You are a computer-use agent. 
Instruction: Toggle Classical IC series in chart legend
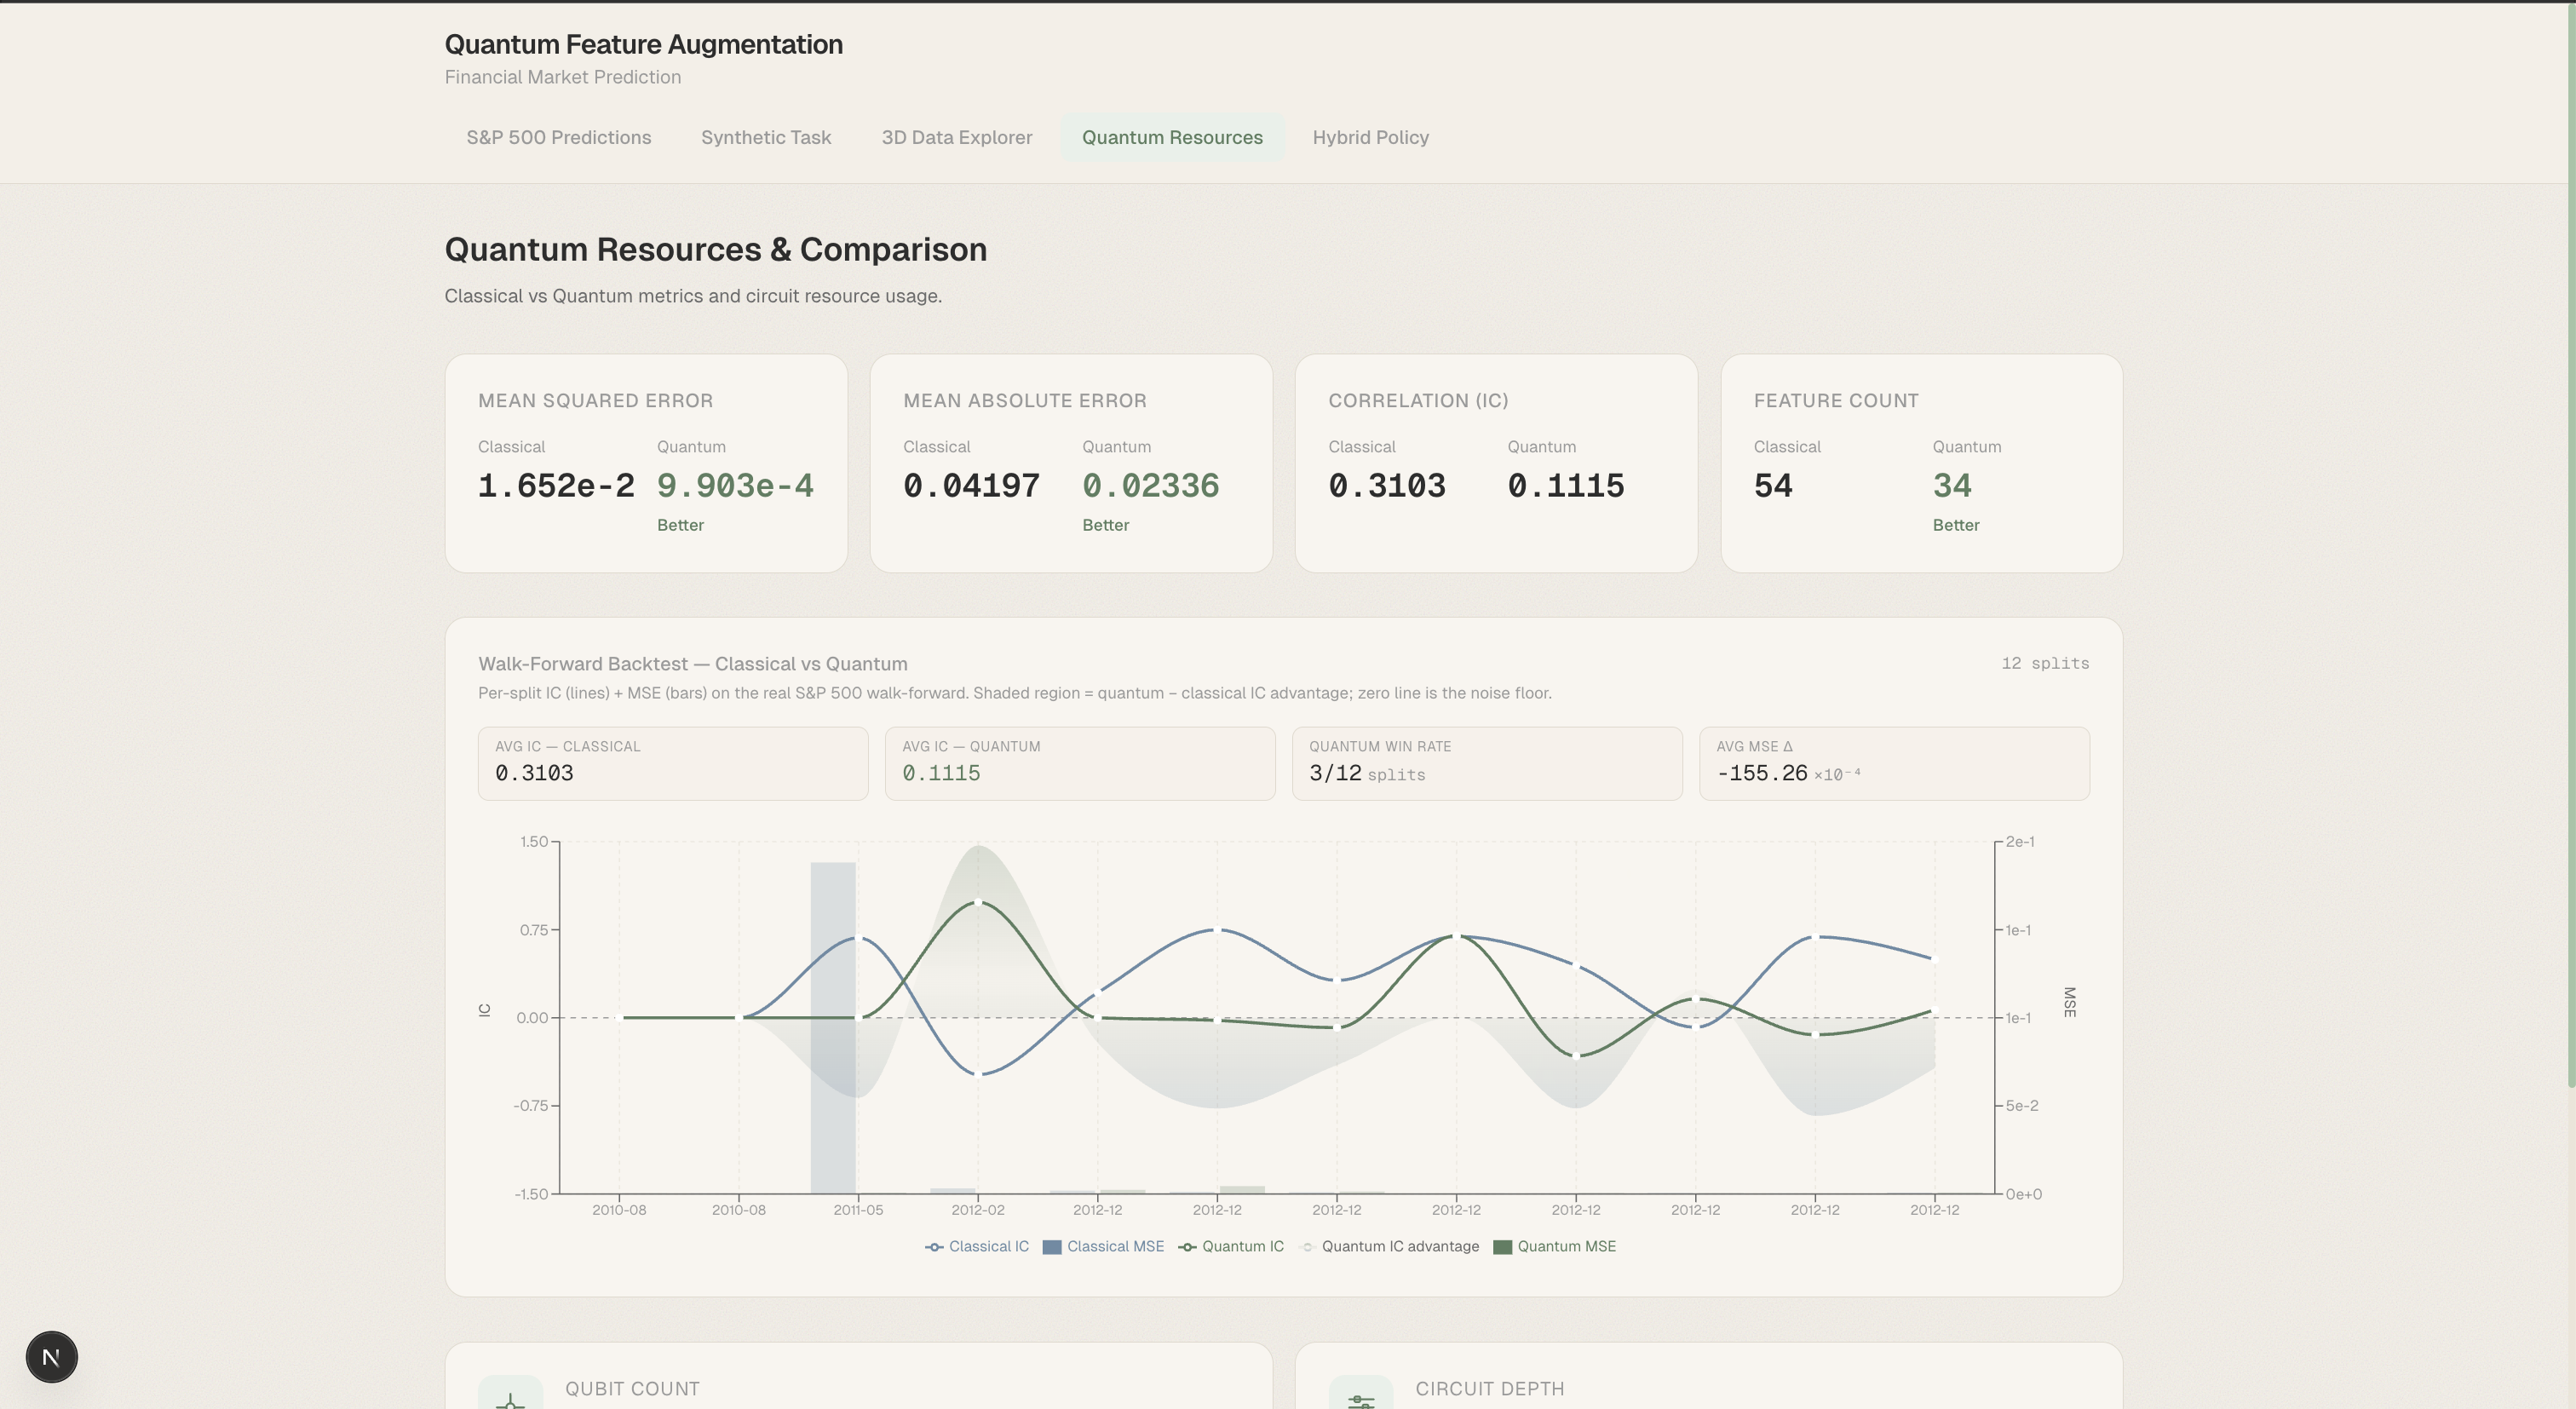coord(977,1247)
